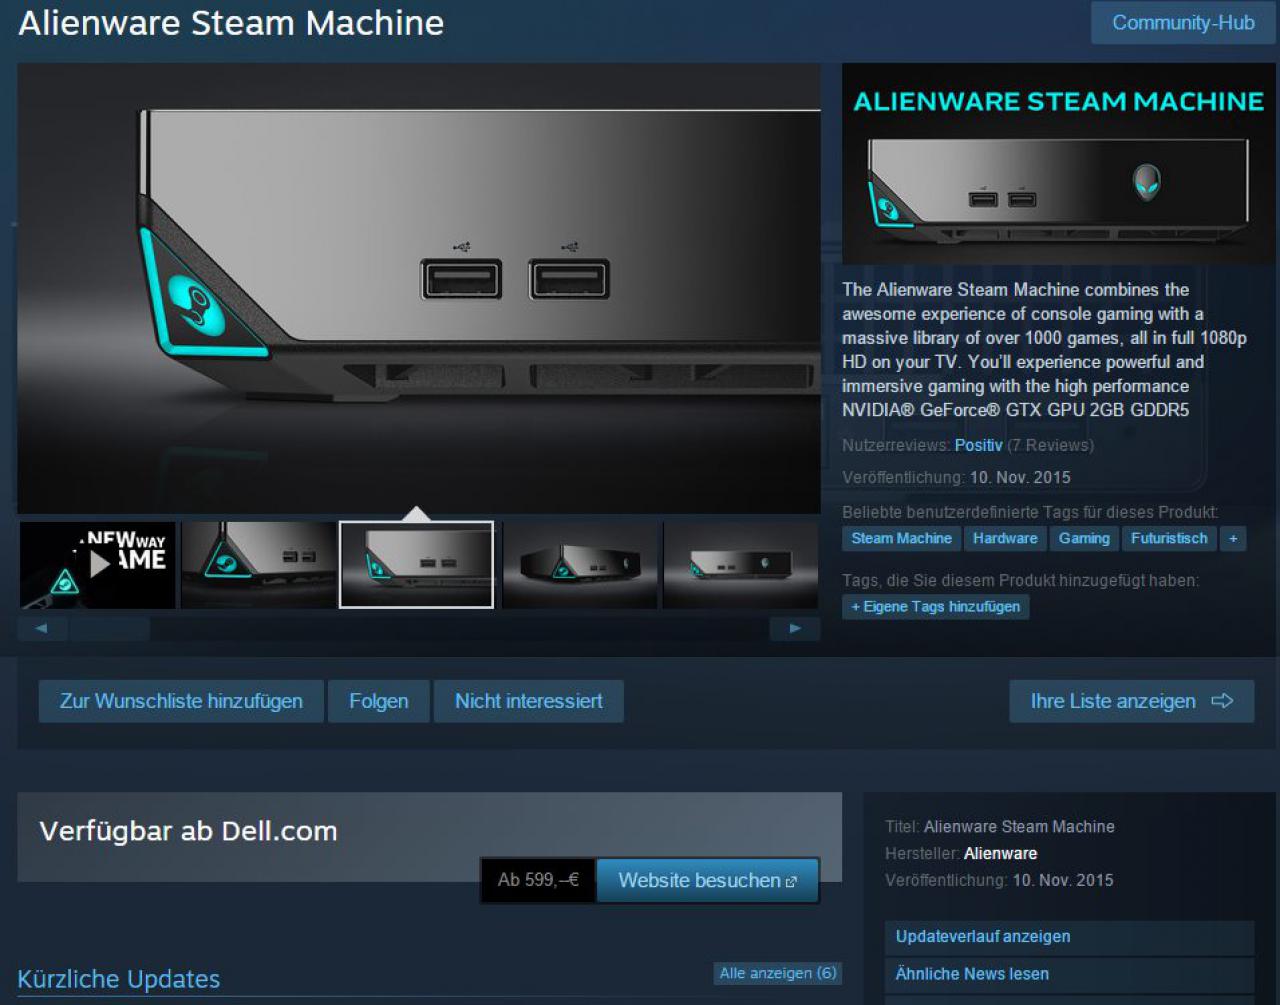Open the Community-Hub button
1280x1005 pixels.
point(1183,23)
